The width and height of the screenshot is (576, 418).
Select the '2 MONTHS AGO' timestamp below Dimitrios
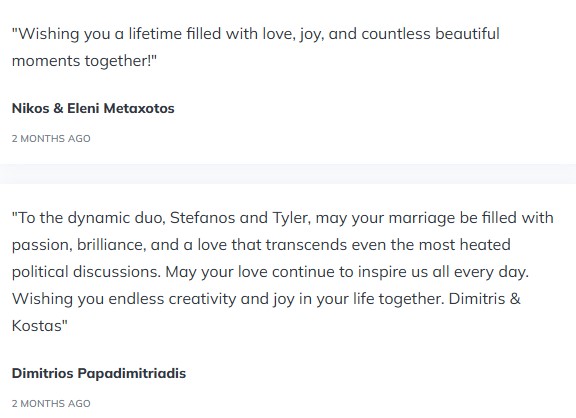pyautogui.click(x=51, y=403)
